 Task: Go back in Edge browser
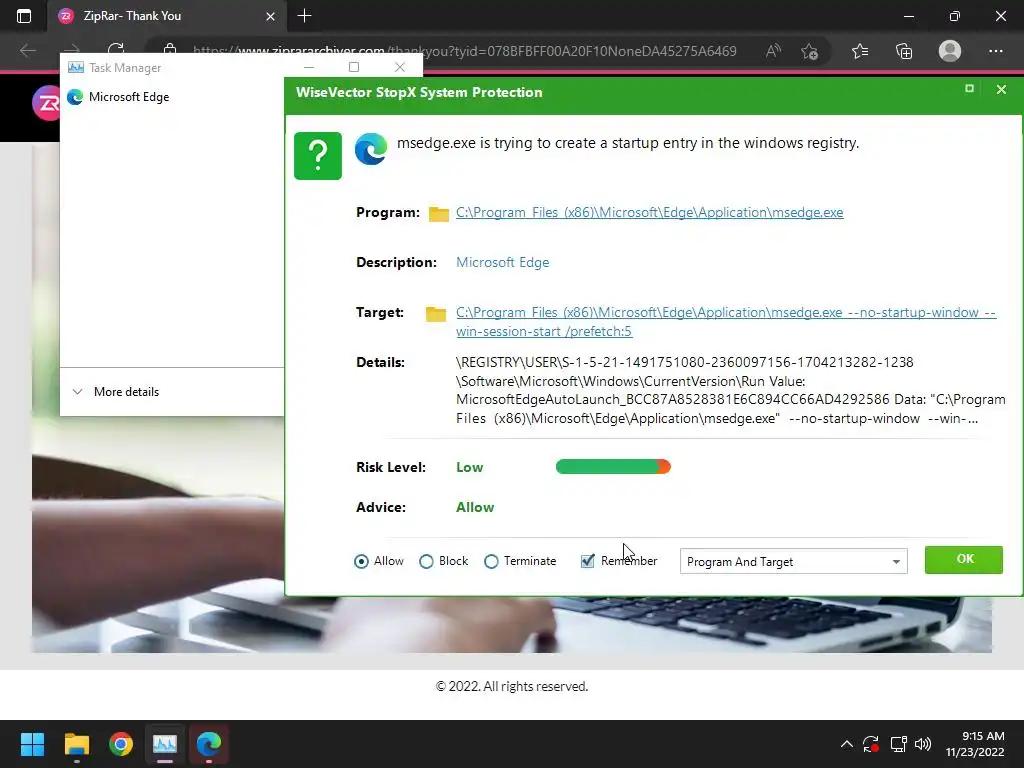[27, 50]
